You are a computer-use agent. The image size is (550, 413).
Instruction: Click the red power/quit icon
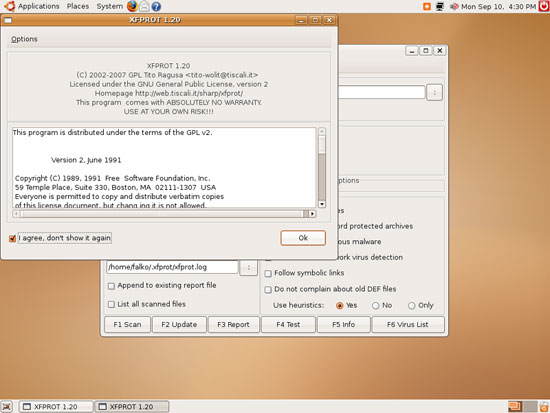click(x=544, y=6)
